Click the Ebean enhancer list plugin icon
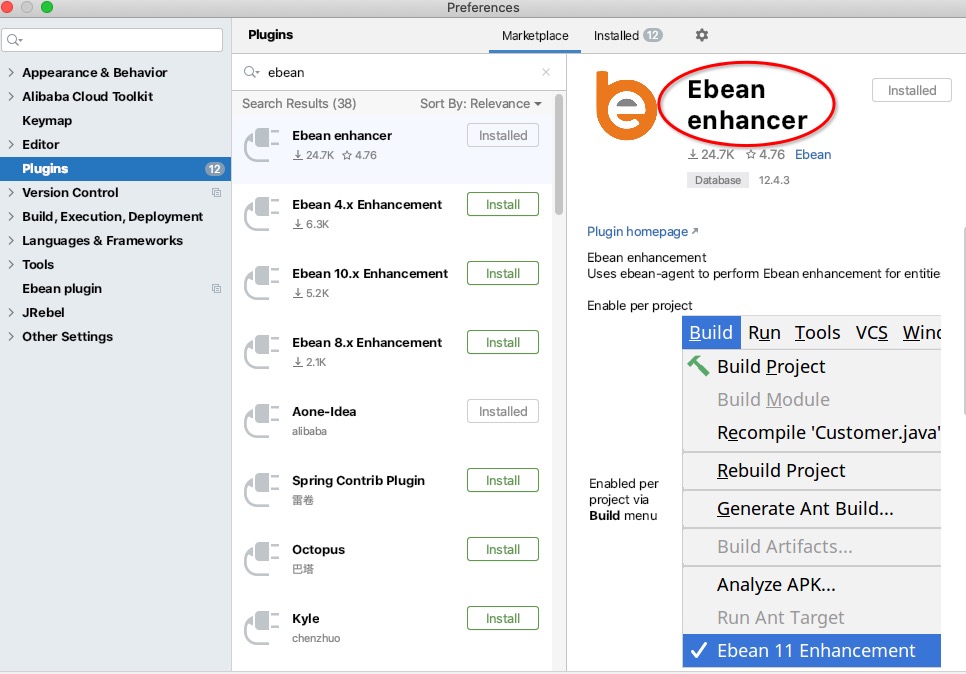Image resolution: width=966 pixels, height=674 pixels. pyautogui.click(x=262, y=145)
